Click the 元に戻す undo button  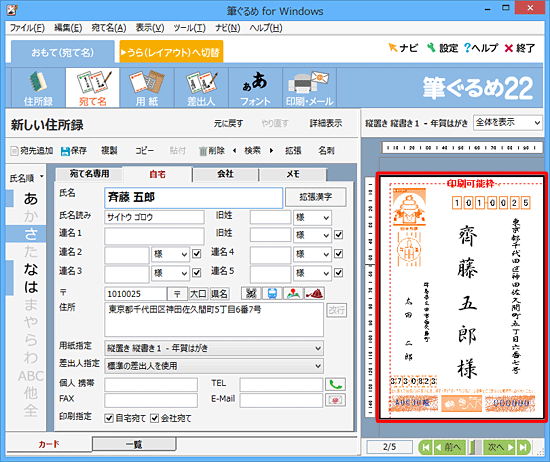pos(228,123)
